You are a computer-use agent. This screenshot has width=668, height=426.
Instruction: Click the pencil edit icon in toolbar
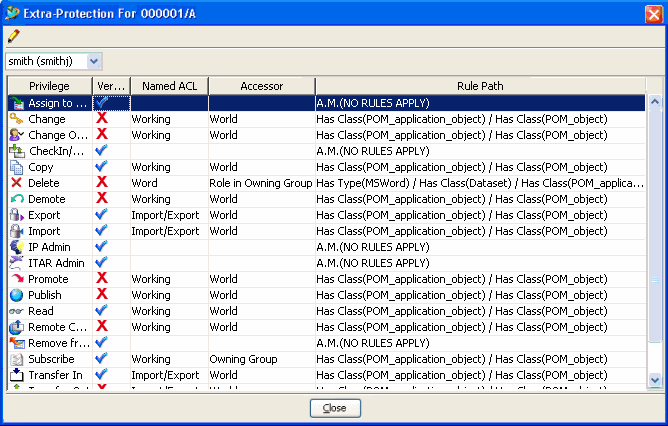click(13, 36)
